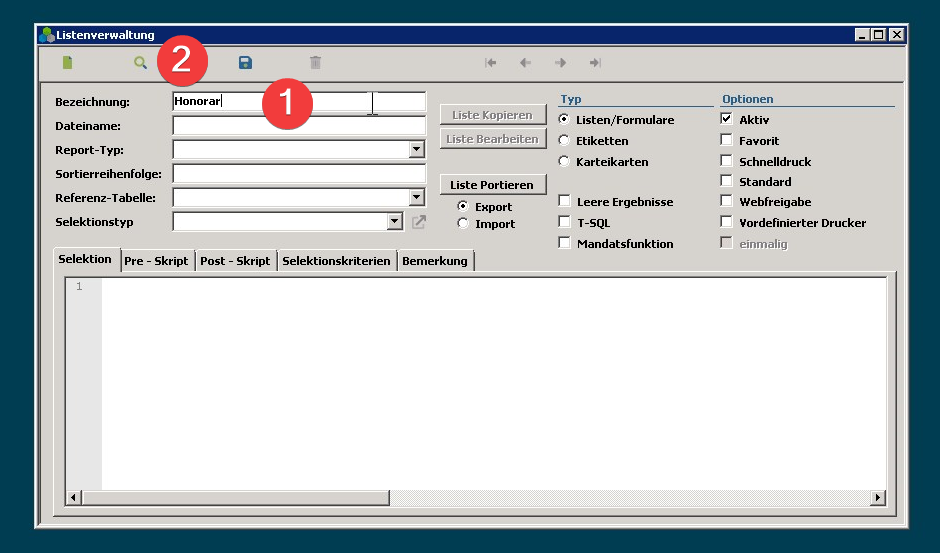940x553 pixels.
Task: Click the horizontal scrollbar left arrow
Action: point(74,497)
